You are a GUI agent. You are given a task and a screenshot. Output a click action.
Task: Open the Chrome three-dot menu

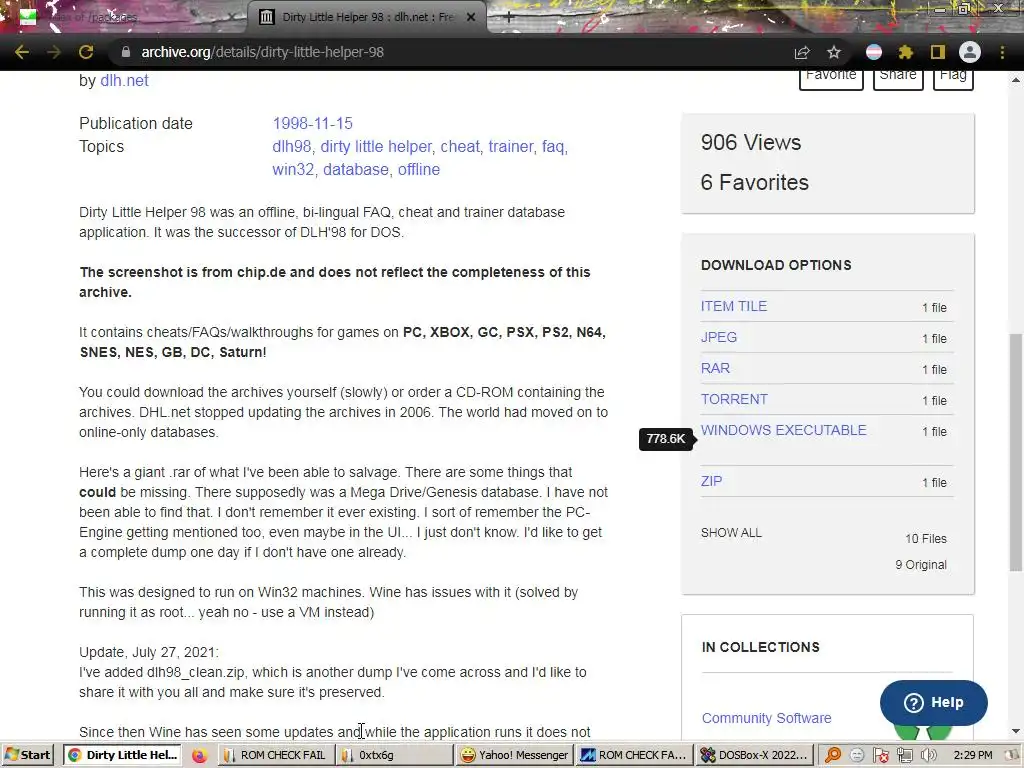[x=1002, y=52]
